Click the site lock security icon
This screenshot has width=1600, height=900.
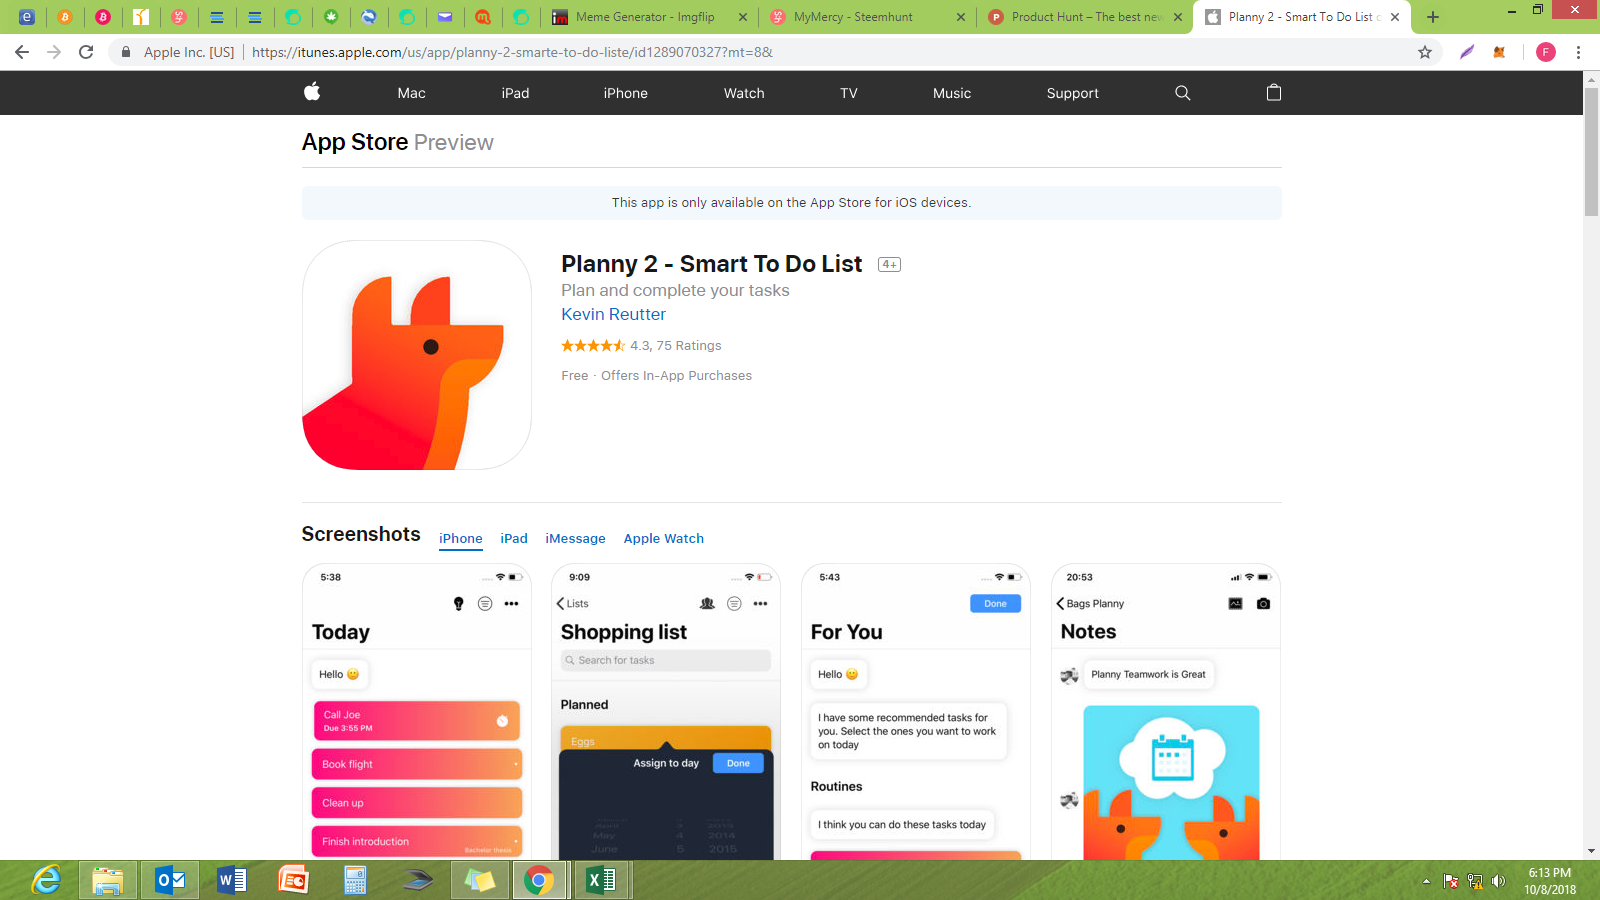coord(125,52)
